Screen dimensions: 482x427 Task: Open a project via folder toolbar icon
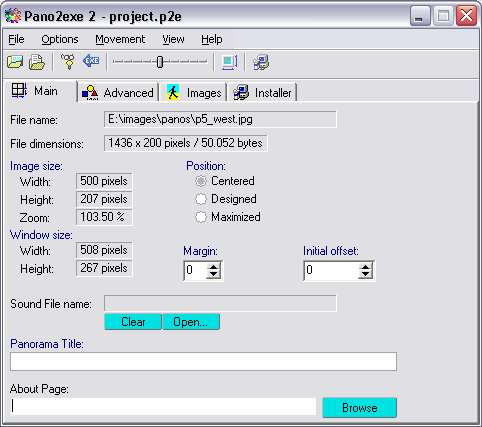coord(15,62)
